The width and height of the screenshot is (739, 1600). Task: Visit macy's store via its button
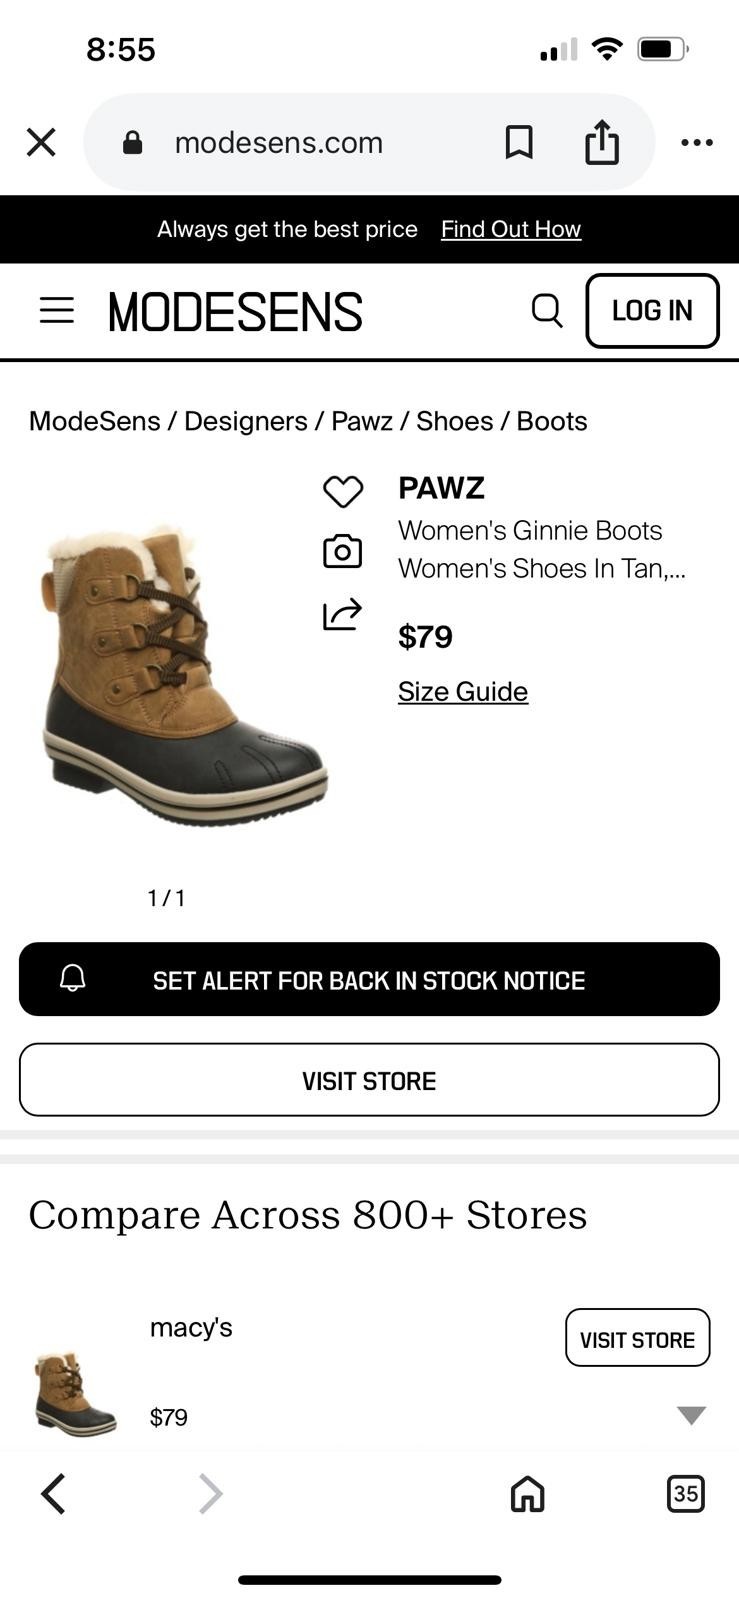[x=637, y=1338]
